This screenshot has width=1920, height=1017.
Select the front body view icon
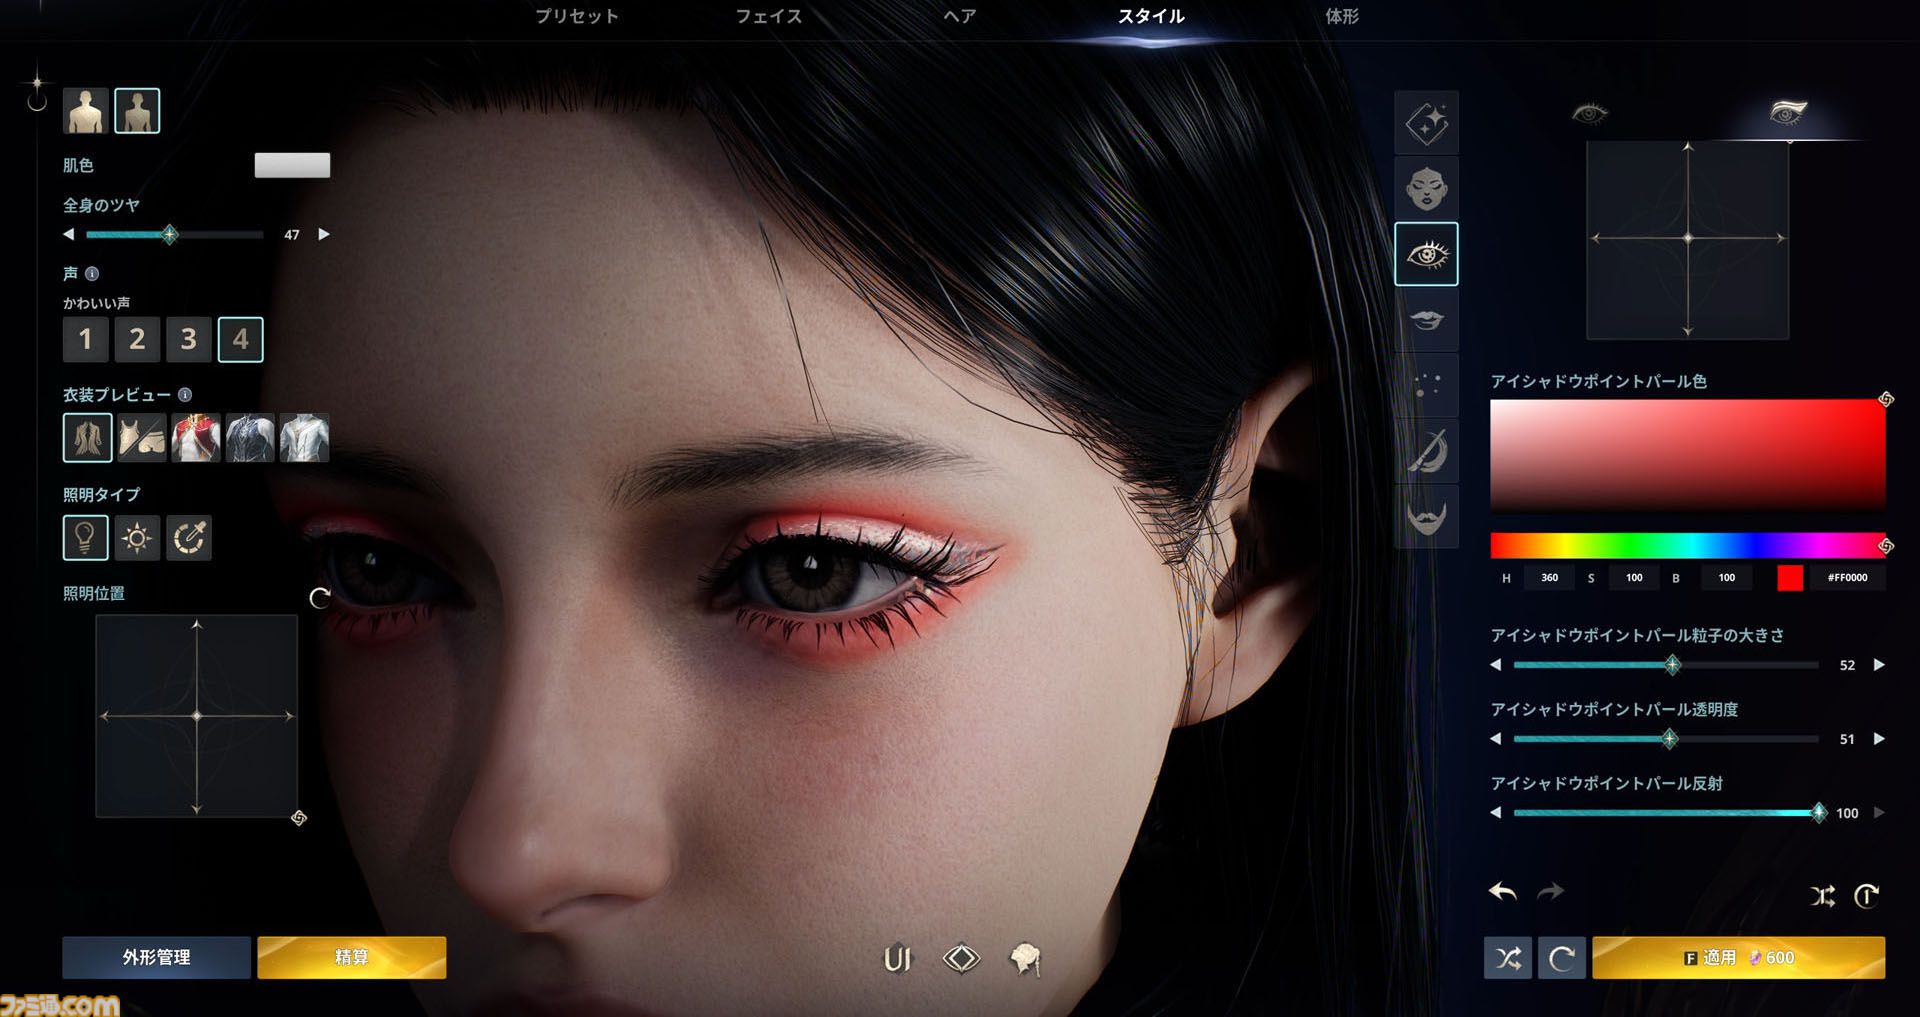[86, 110]
